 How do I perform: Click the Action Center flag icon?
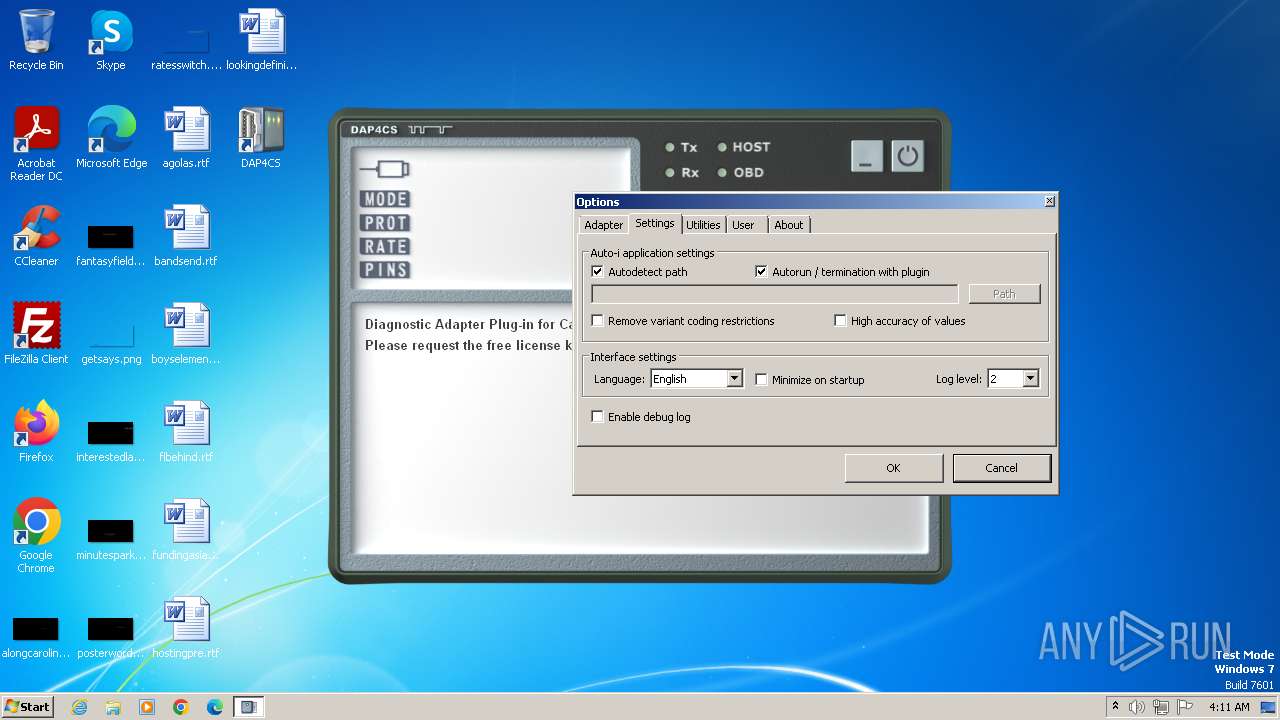(x=1185, y=707)
